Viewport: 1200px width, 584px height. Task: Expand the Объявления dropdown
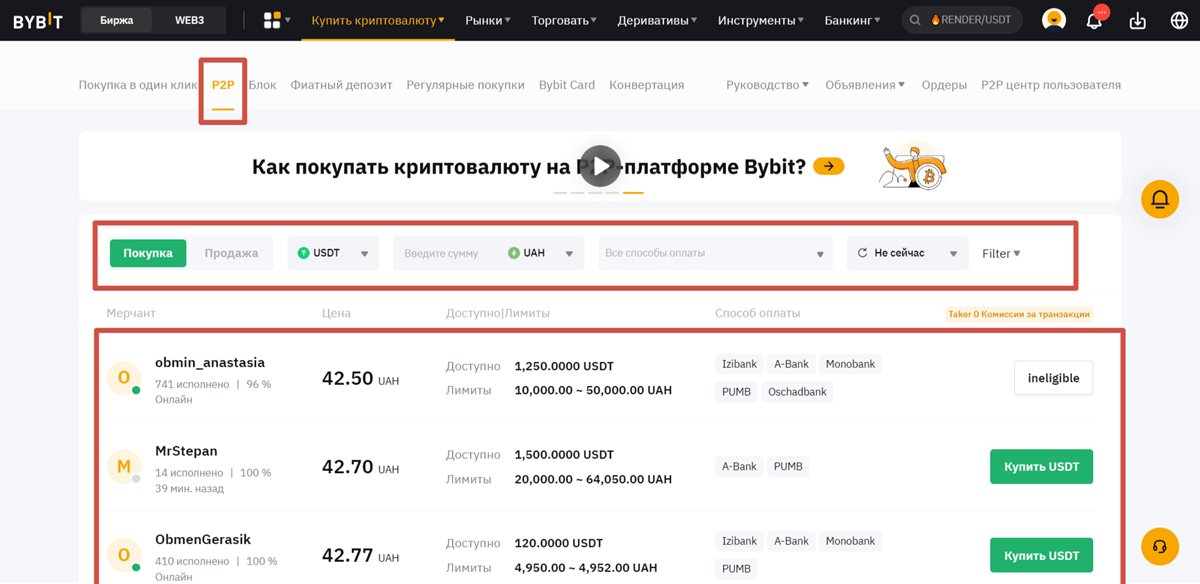(x=865, y=85)
